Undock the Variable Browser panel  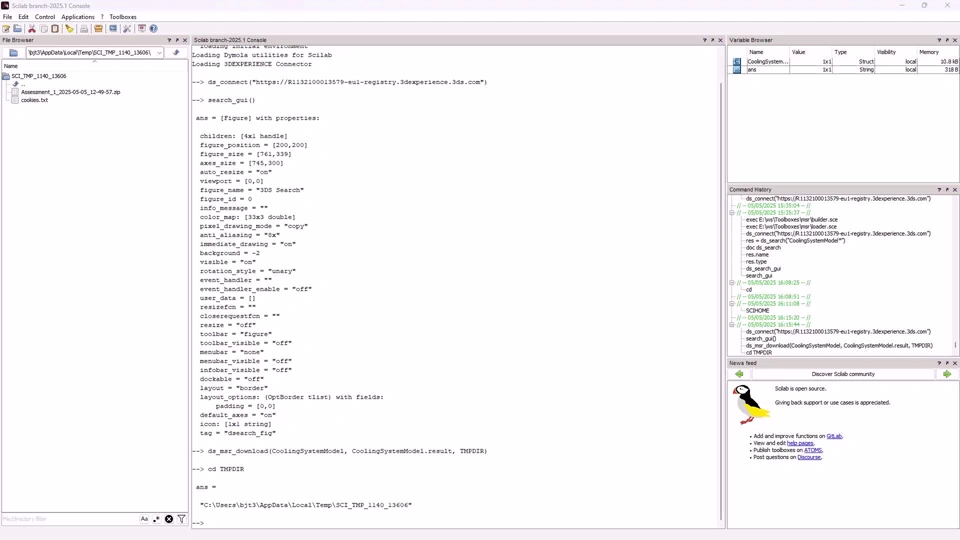click(x=947, y=40)
